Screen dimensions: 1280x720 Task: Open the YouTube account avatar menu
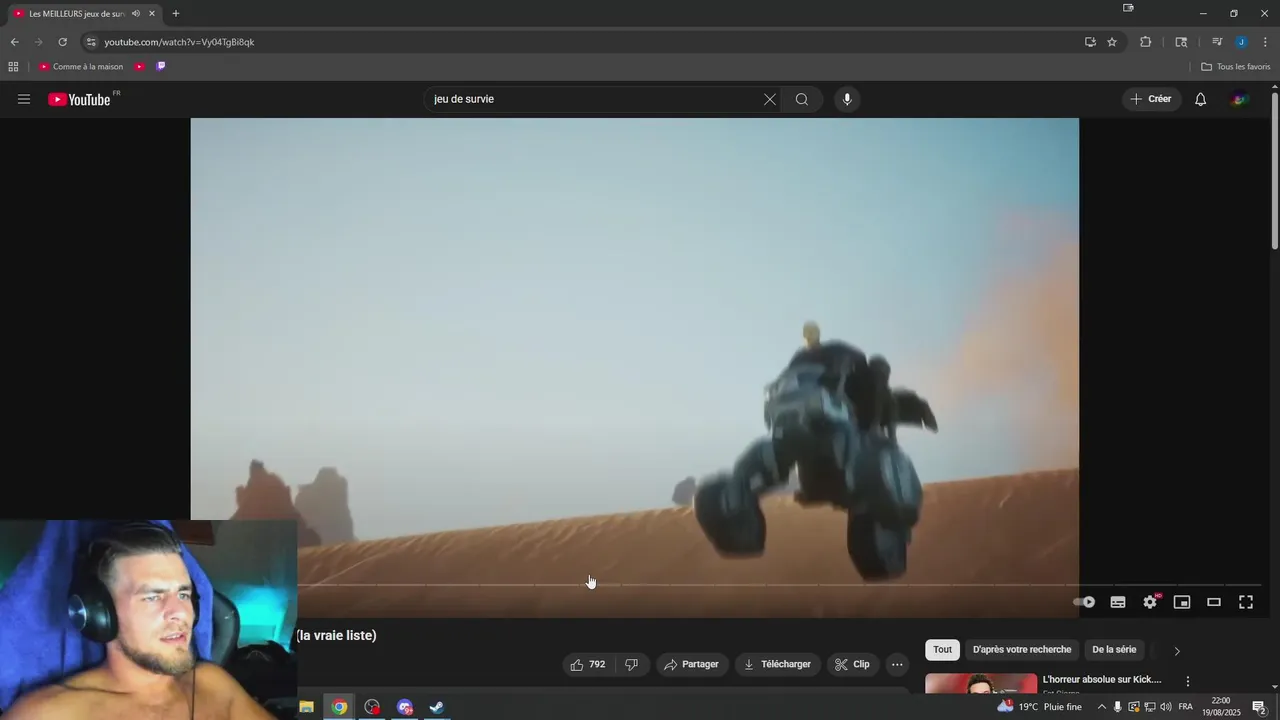point(1240,99)
